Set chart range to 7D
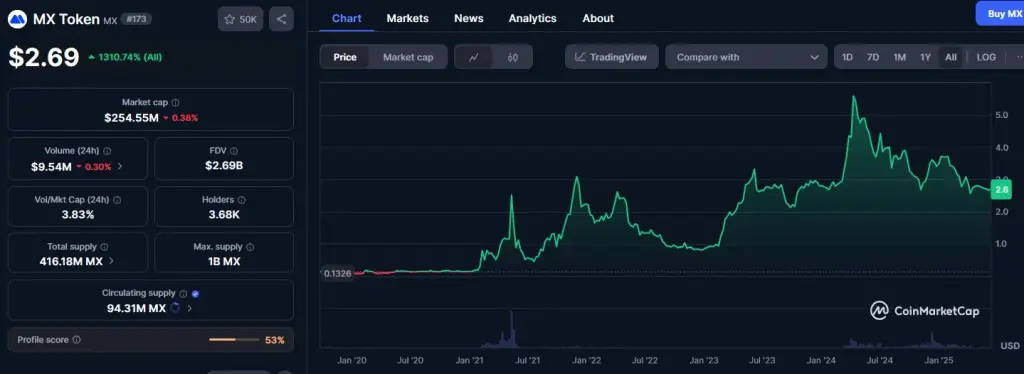The height and width of the screenshot is (374, 1024). pos(872,57)
